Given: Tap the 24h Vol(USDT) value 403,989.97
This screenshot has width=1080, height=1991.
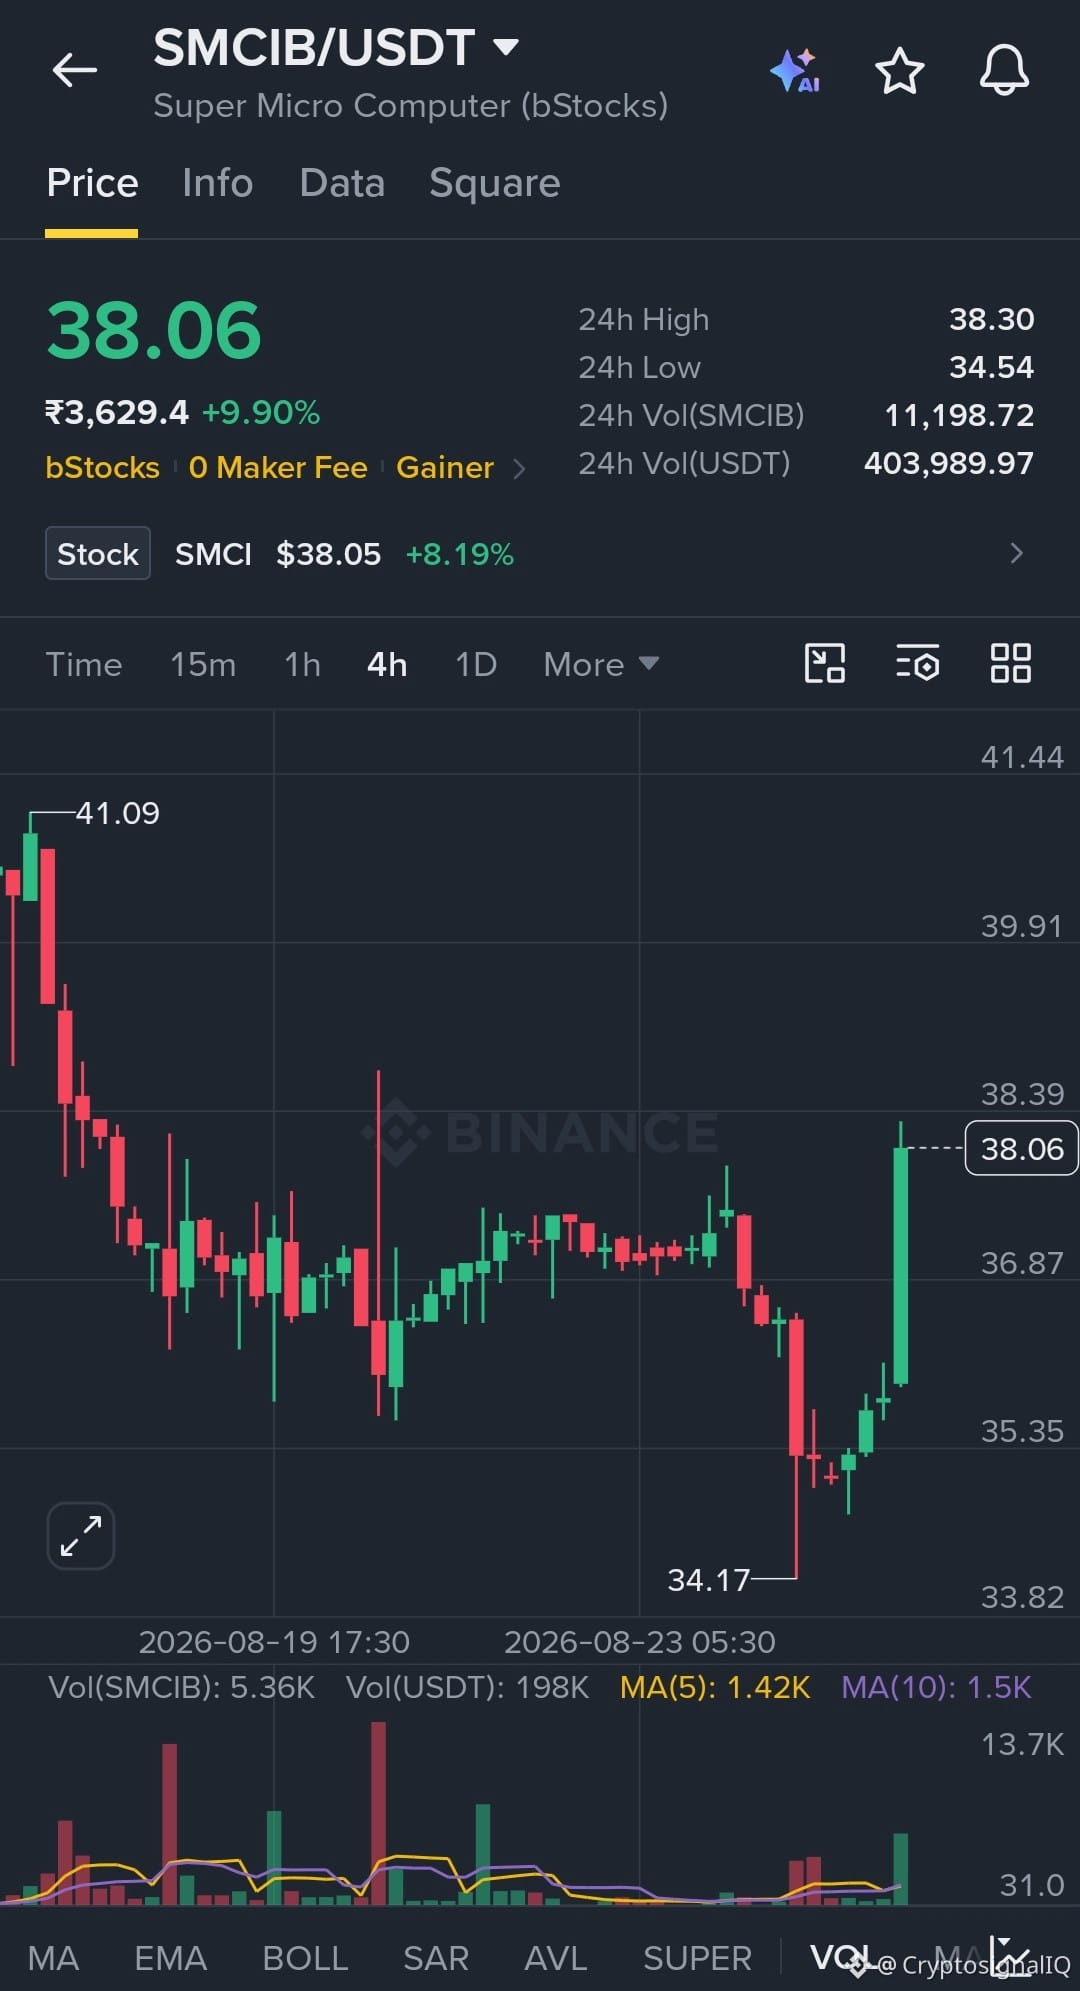Looking at the screenshot, I should [948, 463].
